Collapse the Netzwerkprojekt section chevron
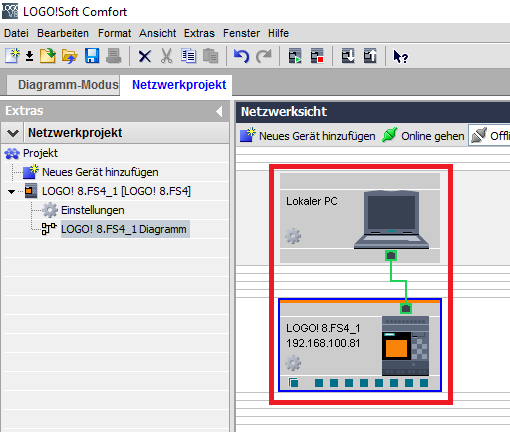This screenshot has height=432, width=510. point(13,133)
